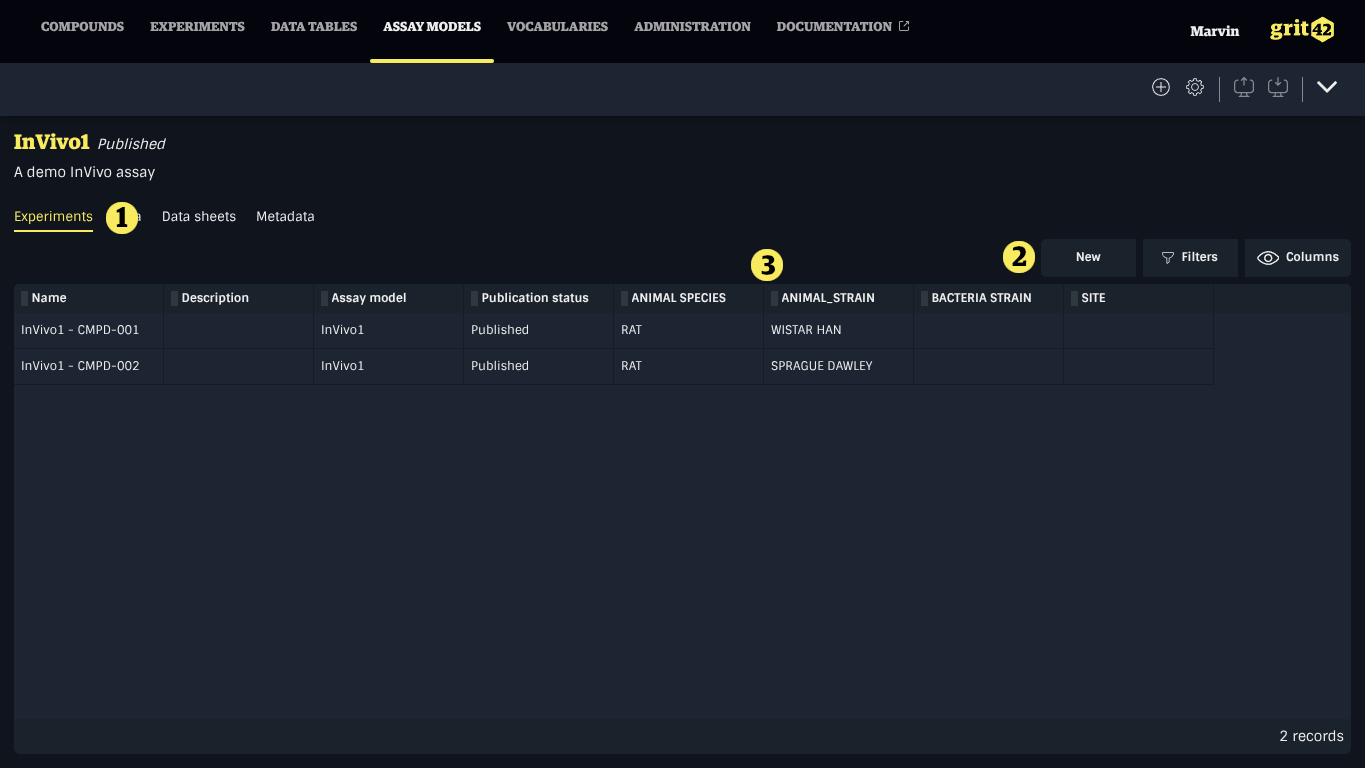Open Data Tables in top navigation
Image resolution: width=1365 pixels, height=768 pixels.
(x=314, y=27)
